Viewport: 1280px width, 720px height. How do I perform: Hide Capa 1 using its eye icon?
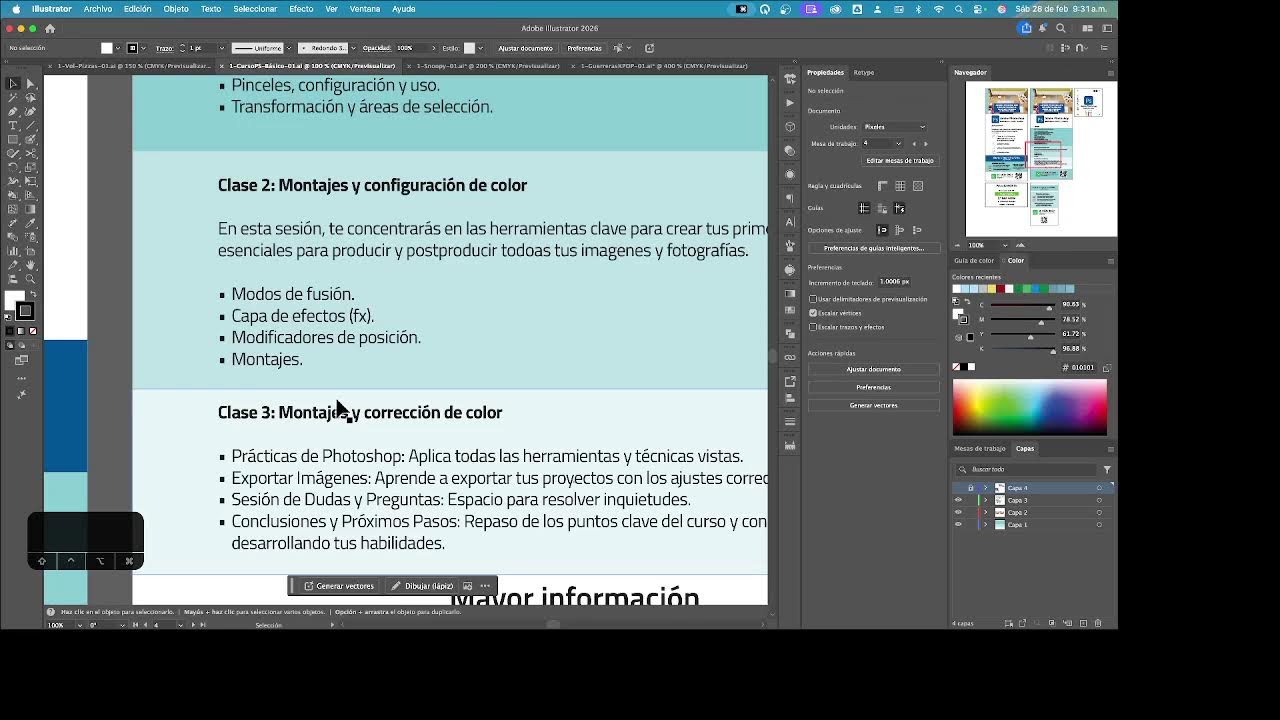tap(958, 524)
